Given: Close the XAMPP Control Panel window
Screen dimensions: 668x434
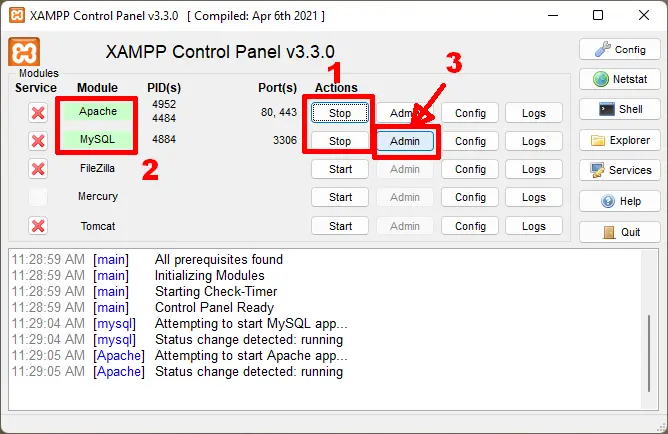Looking at the screenshot, I should point(644,15).
